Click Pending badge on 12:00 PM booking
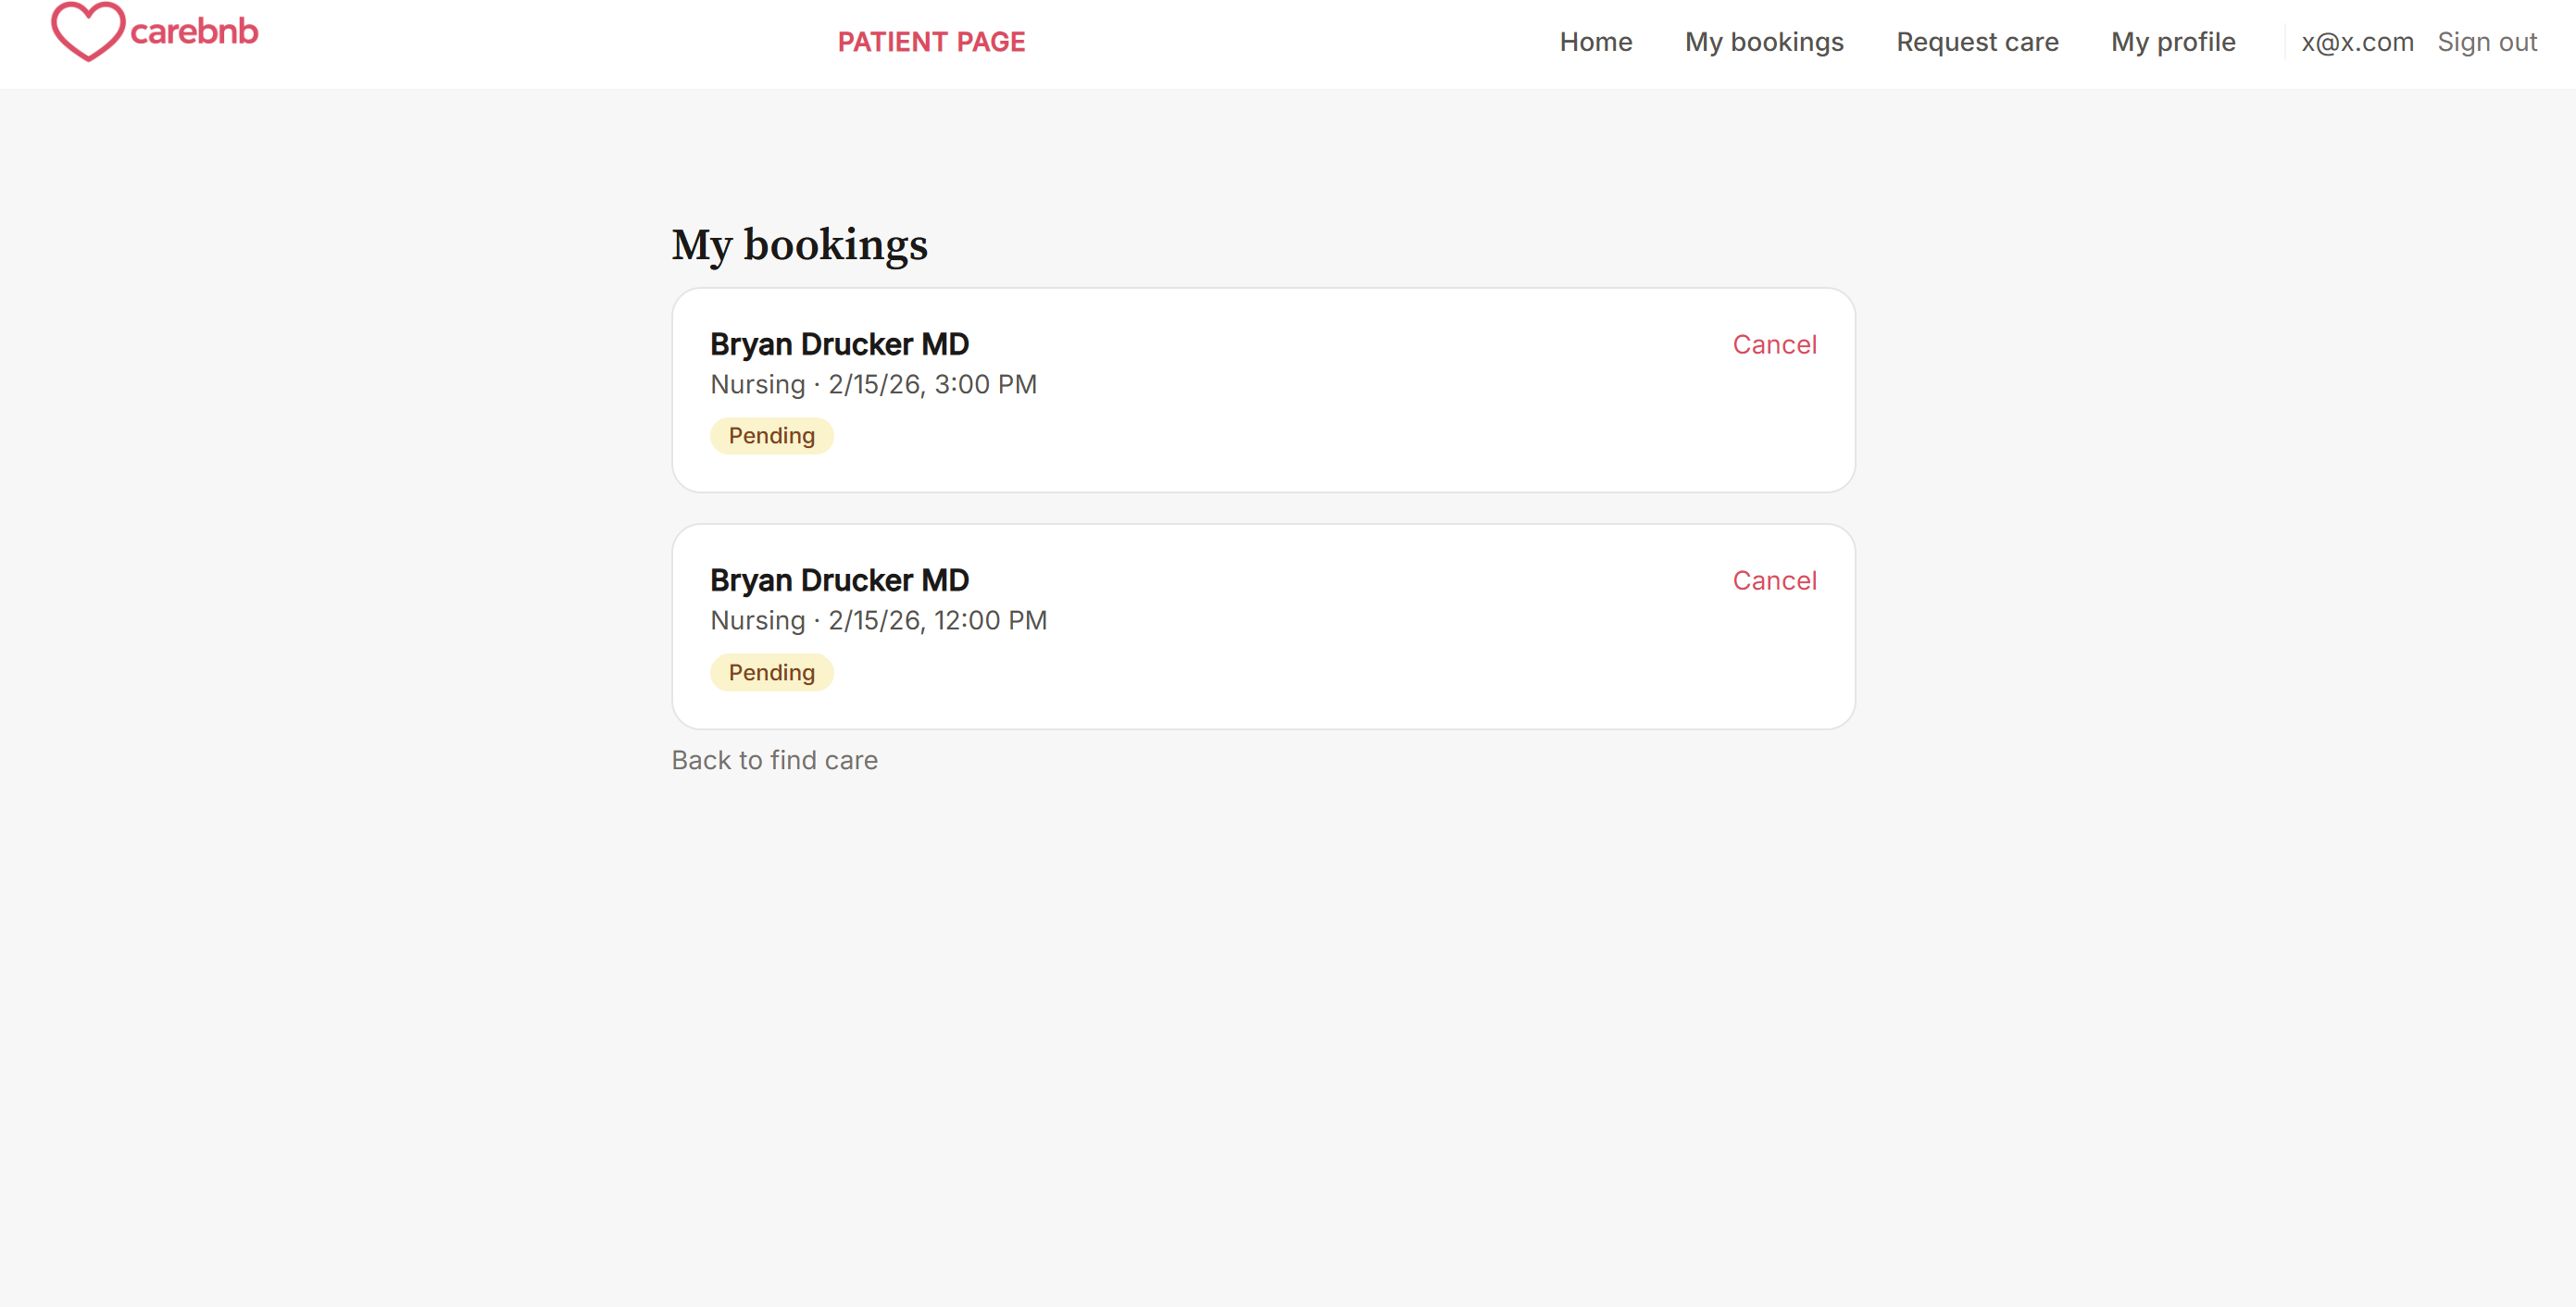The width and height of the screenshot is (2576, 1307). click(771, 672)
